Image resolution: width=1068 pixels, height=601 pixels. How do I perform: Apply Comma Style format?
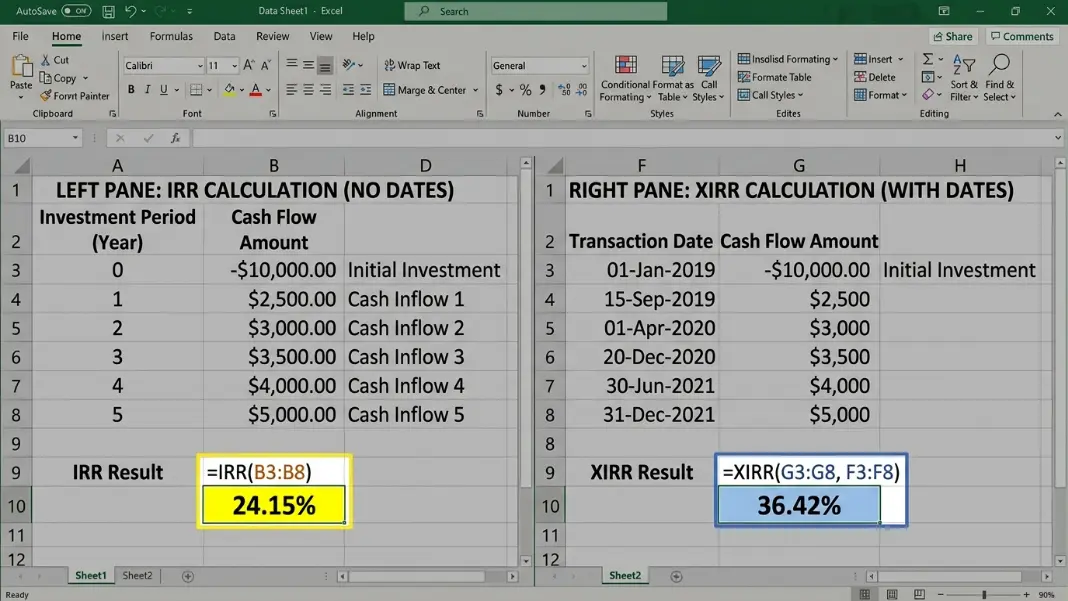(542, 90)
